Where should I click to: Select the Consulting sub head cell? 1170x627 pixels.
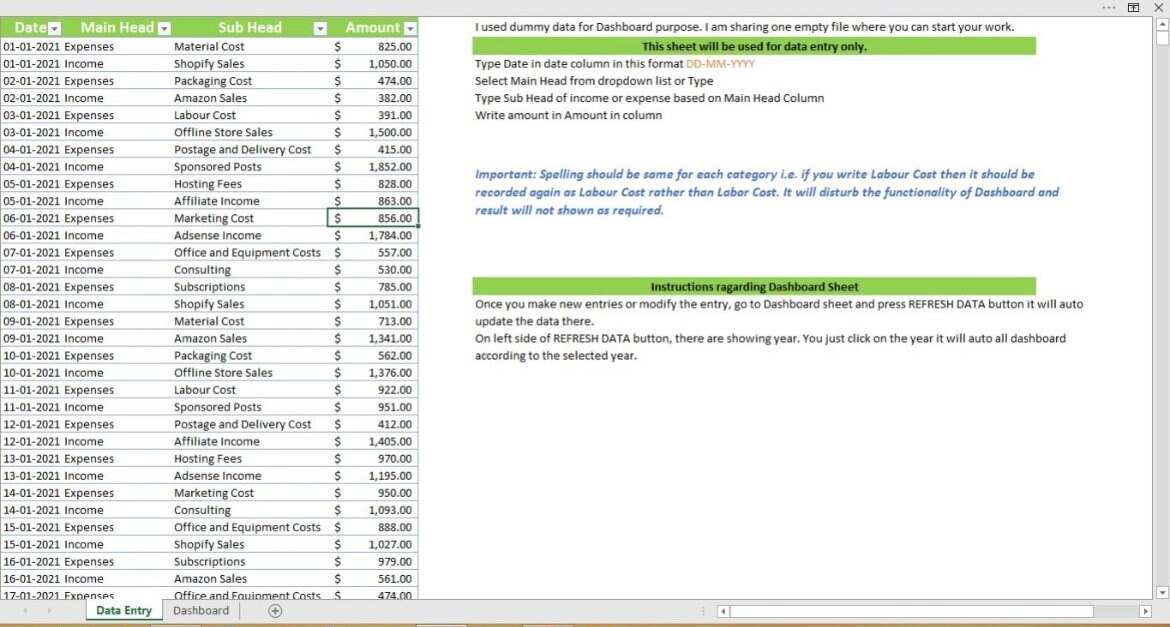click(x=202, y=269)
